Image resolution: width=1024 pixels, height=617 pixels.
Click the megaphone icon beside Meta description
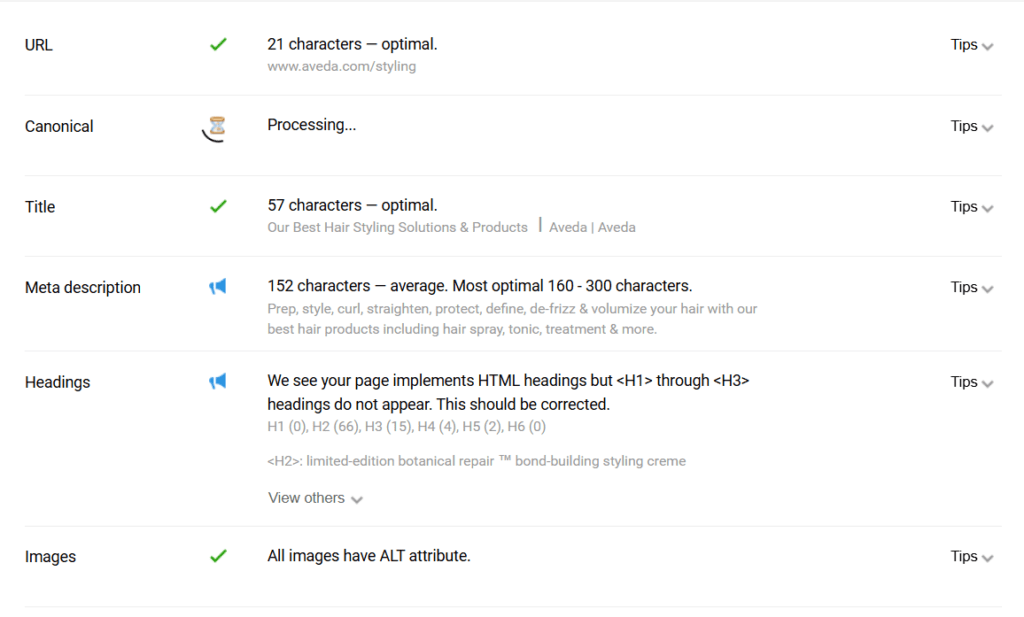click(x=217, y=287)
